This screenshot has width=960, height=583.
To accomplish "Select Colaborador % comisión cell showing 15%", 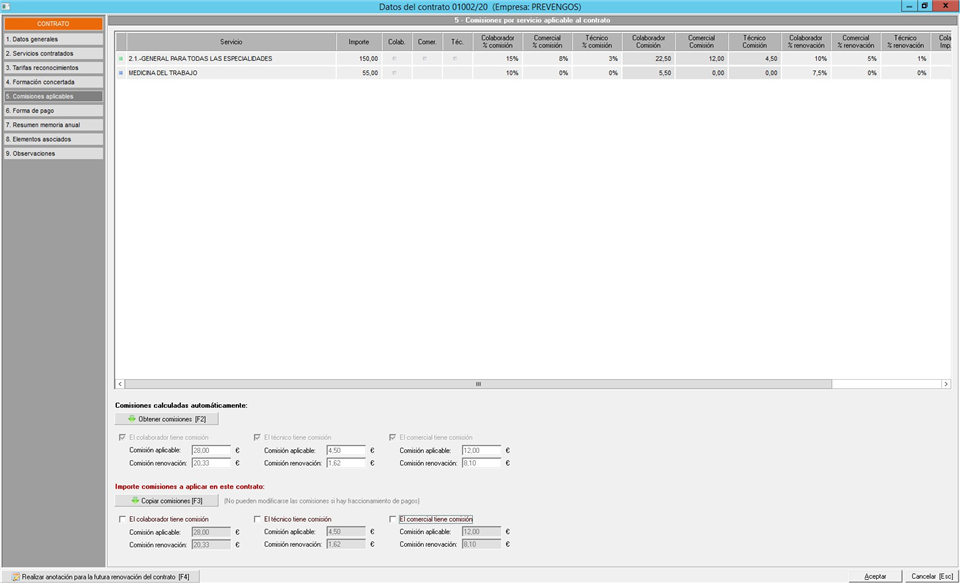I will [x=497, y=59].
